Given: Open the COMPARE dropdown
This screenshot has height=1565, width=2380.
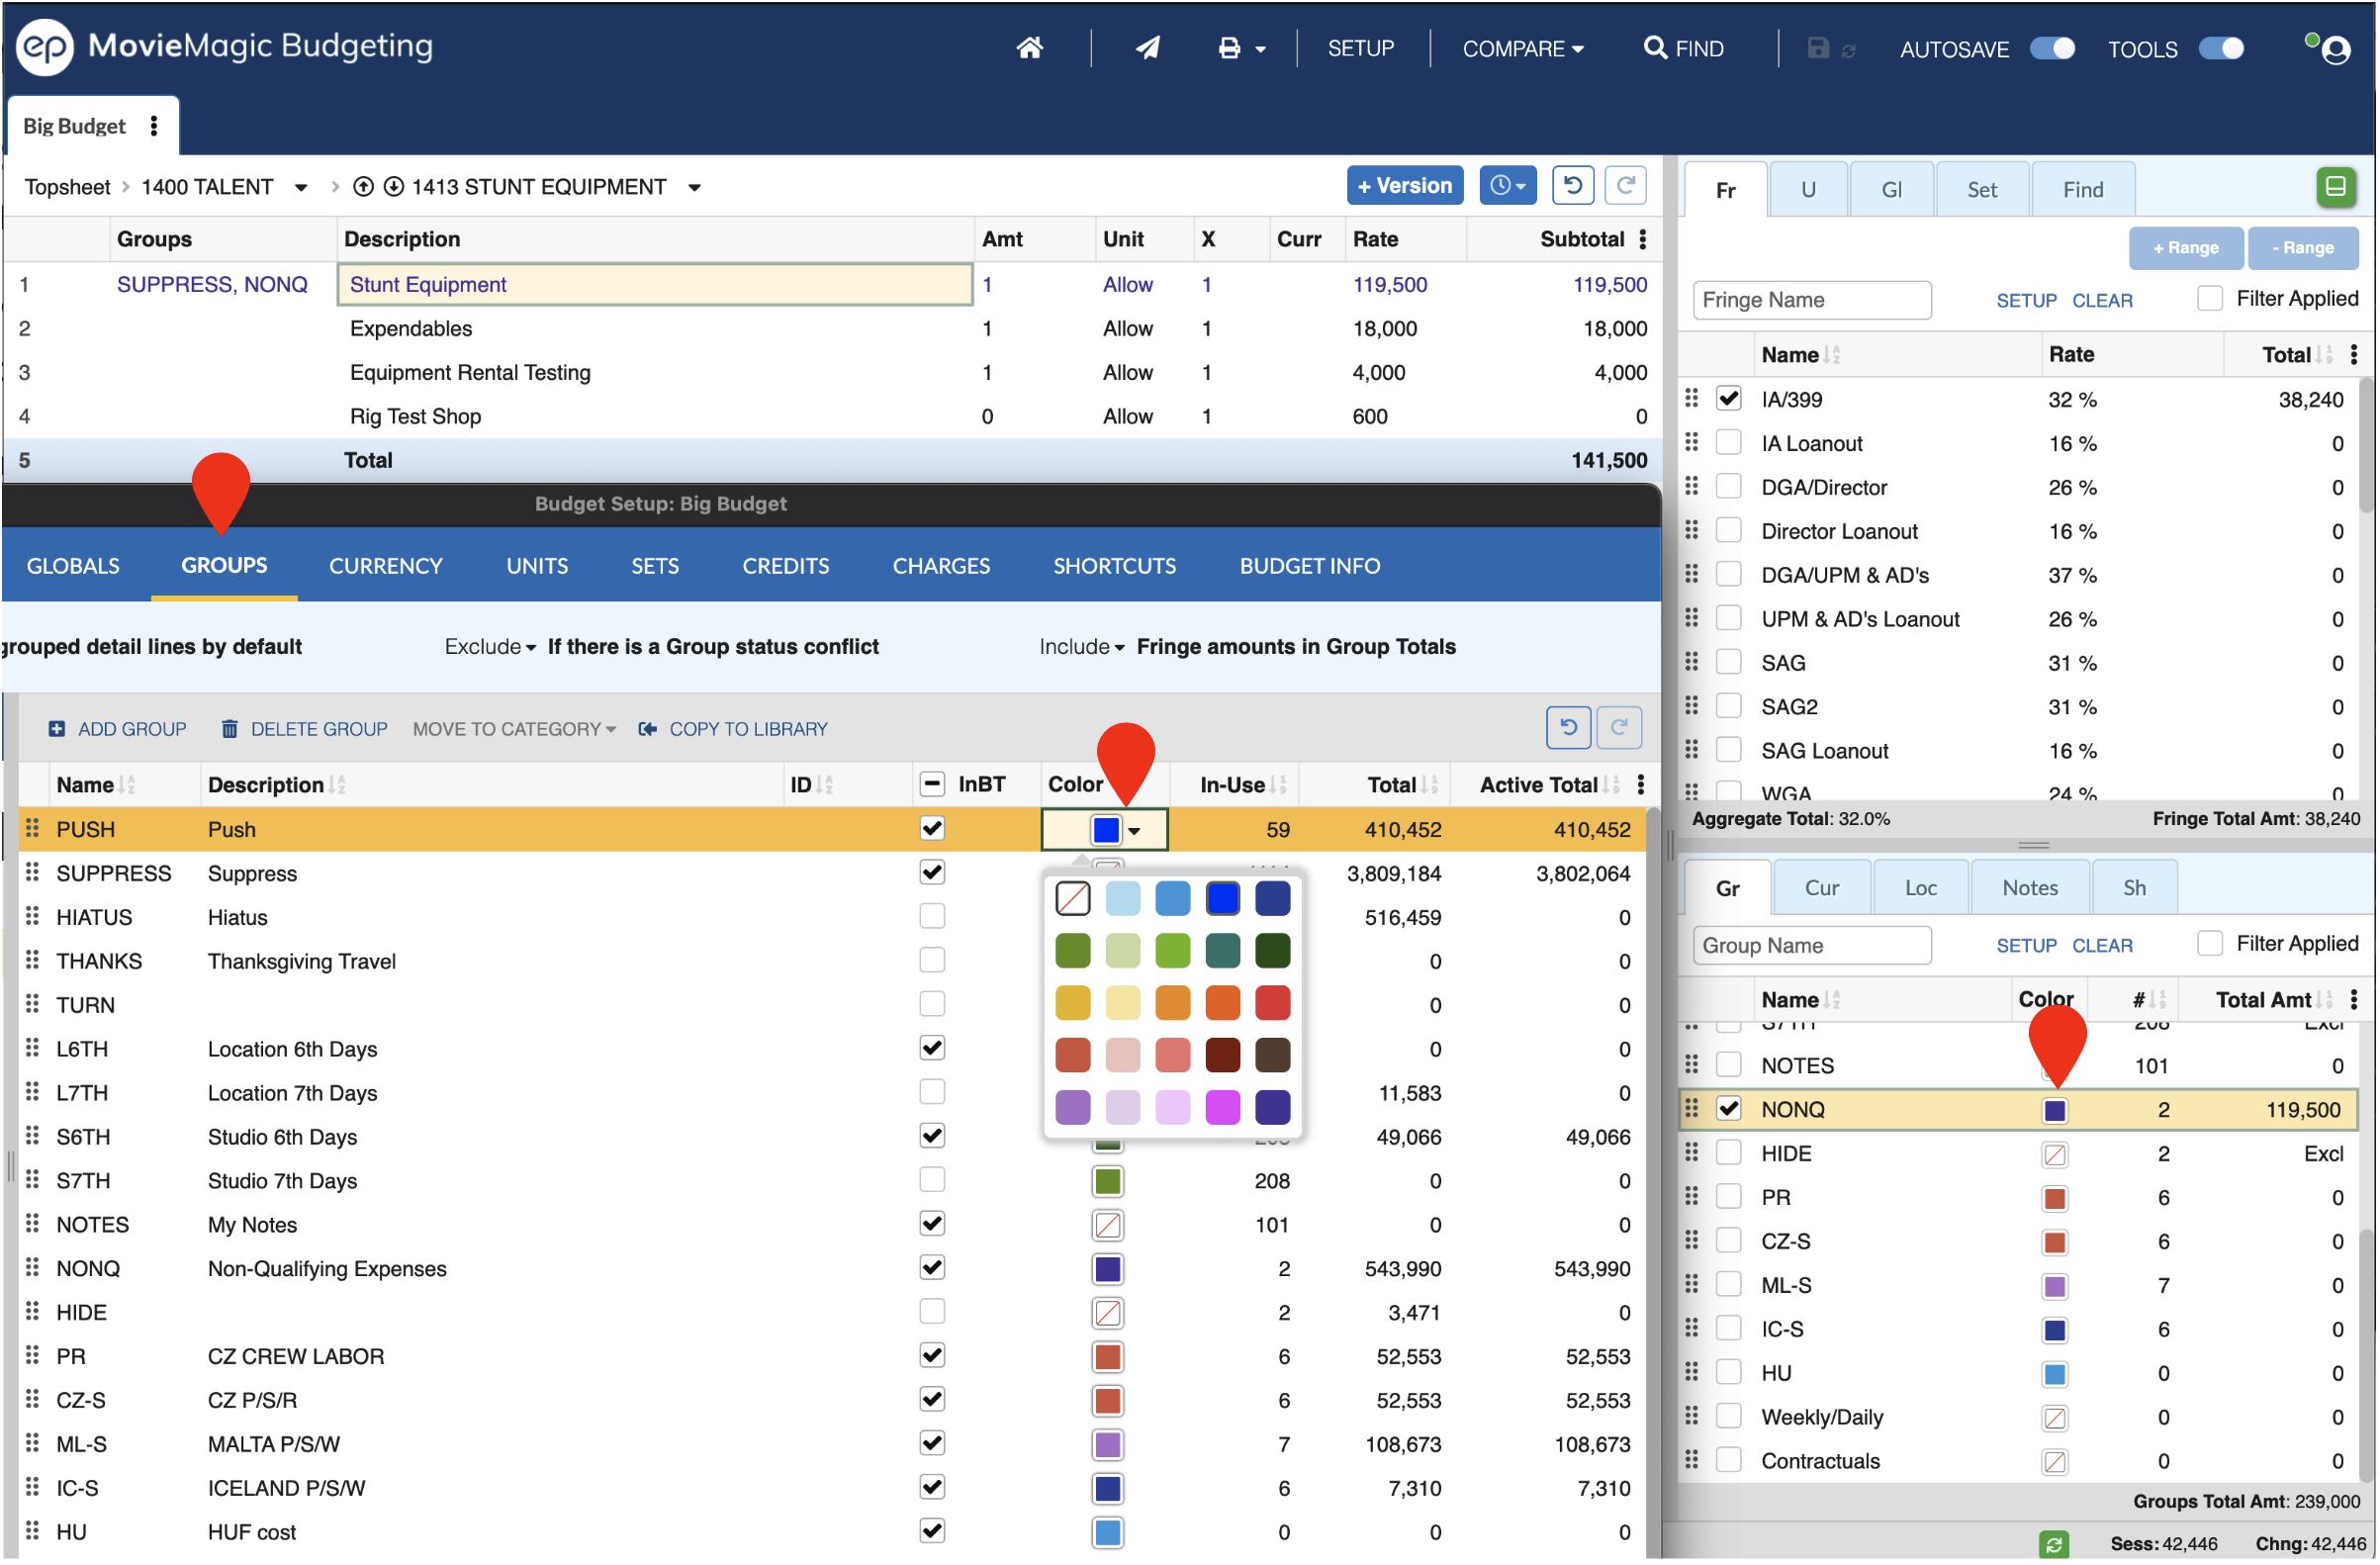Looking at the screenshot, I should pyautogui.click(x=1522, y=48).
